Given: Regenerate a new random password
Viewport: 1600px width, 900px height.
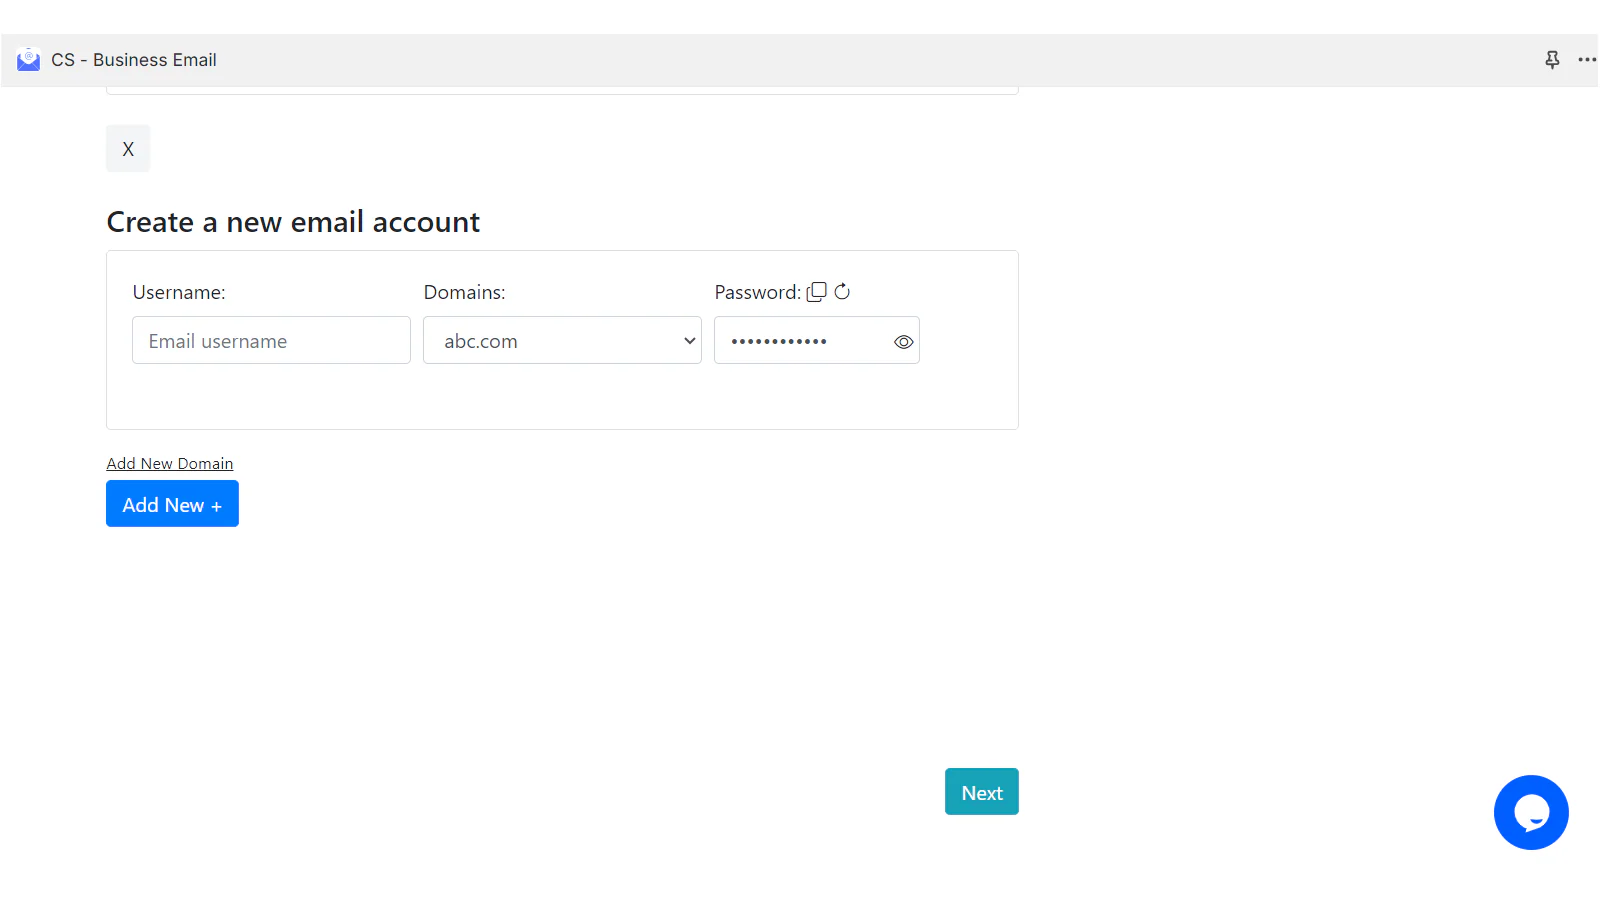Looking at the screenshot, I should 842,292.
